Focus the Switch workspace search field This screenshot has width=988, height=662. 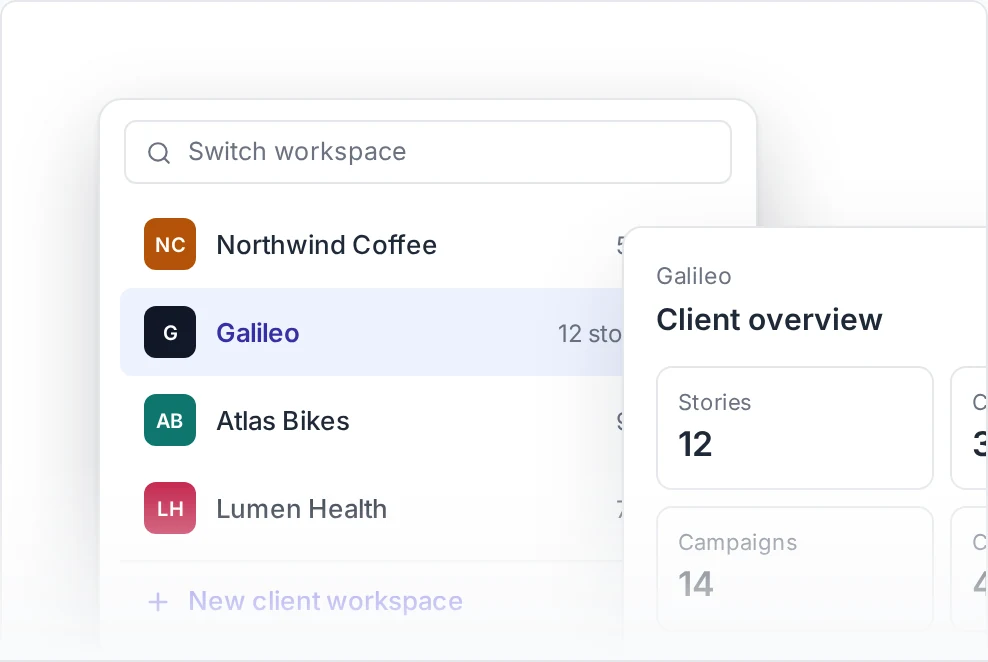[x=428, y=152]
